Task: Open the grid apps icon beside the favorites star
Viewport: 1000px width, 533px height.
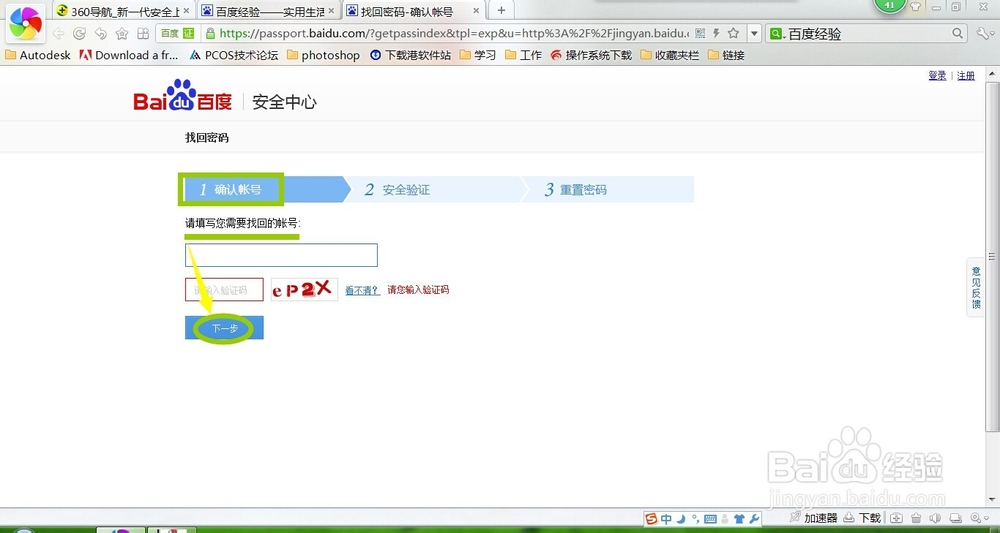Action: coord(143,34)
